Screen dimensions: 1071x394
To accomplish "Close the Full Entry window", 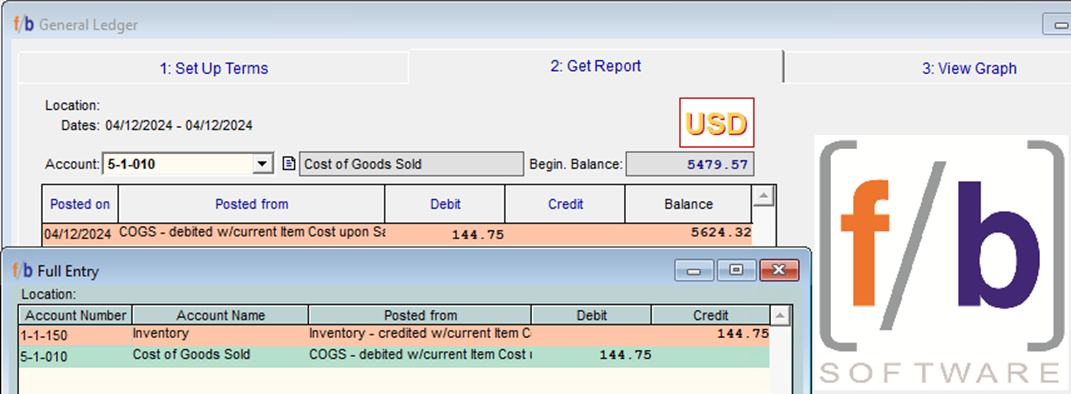I will click(778, 270).
